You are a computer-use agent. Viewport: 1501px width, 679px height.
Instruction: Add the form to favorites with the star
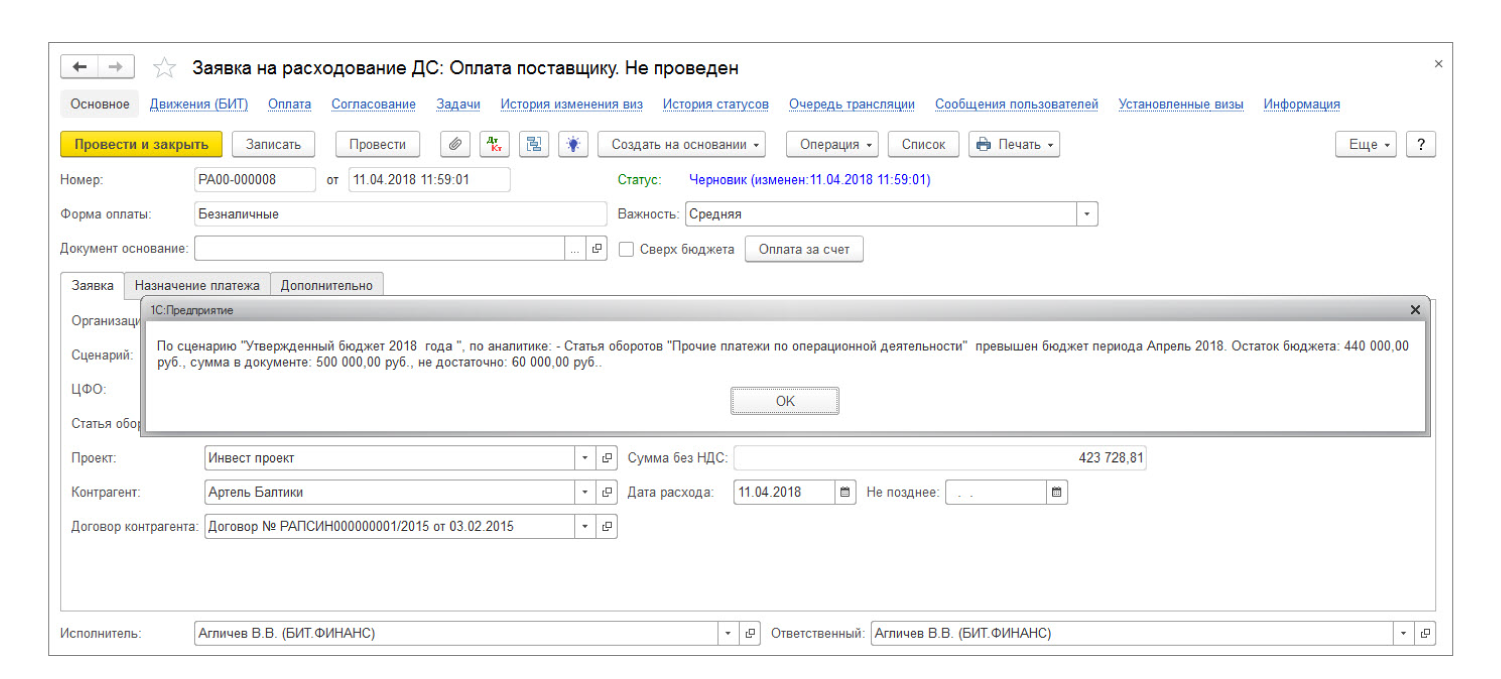pyautogui.click(x=165, y=68)
